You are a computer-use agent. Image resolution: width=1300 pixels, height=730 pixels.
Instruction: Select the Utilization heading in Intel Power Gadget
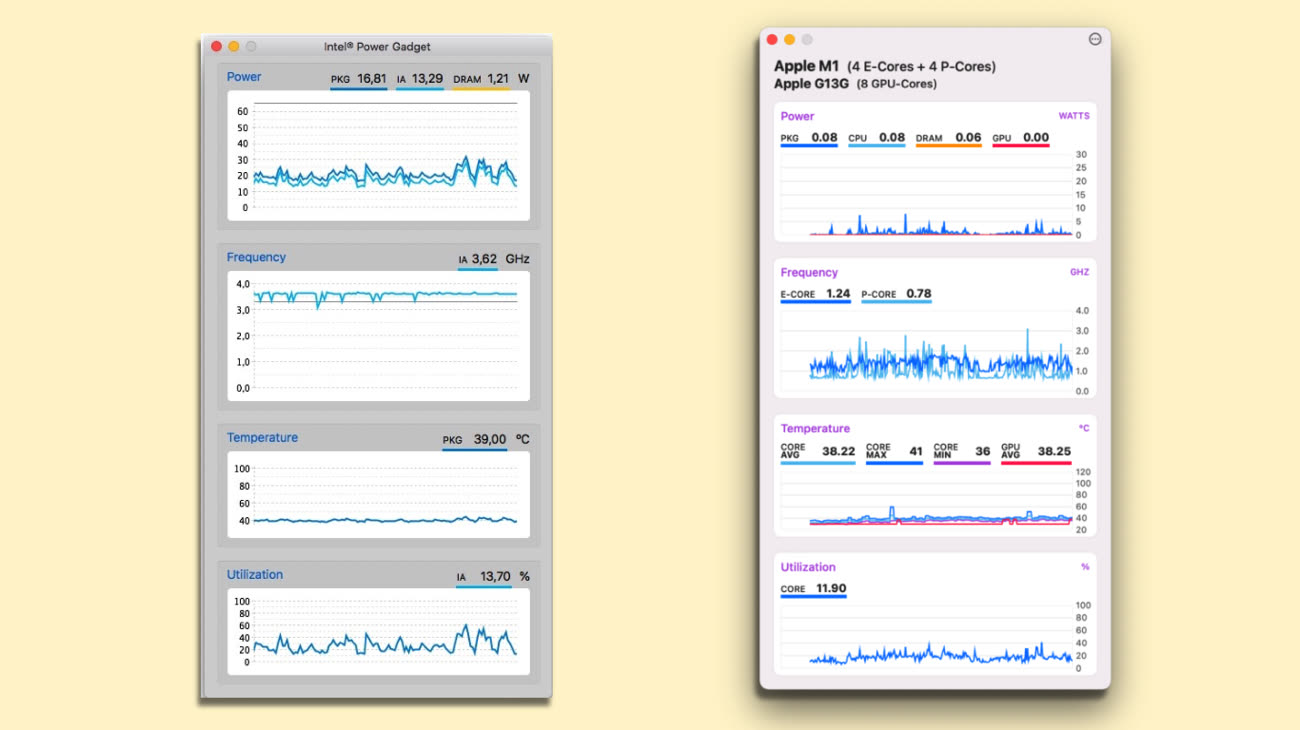pyautogui.click(x=255, y=575)
